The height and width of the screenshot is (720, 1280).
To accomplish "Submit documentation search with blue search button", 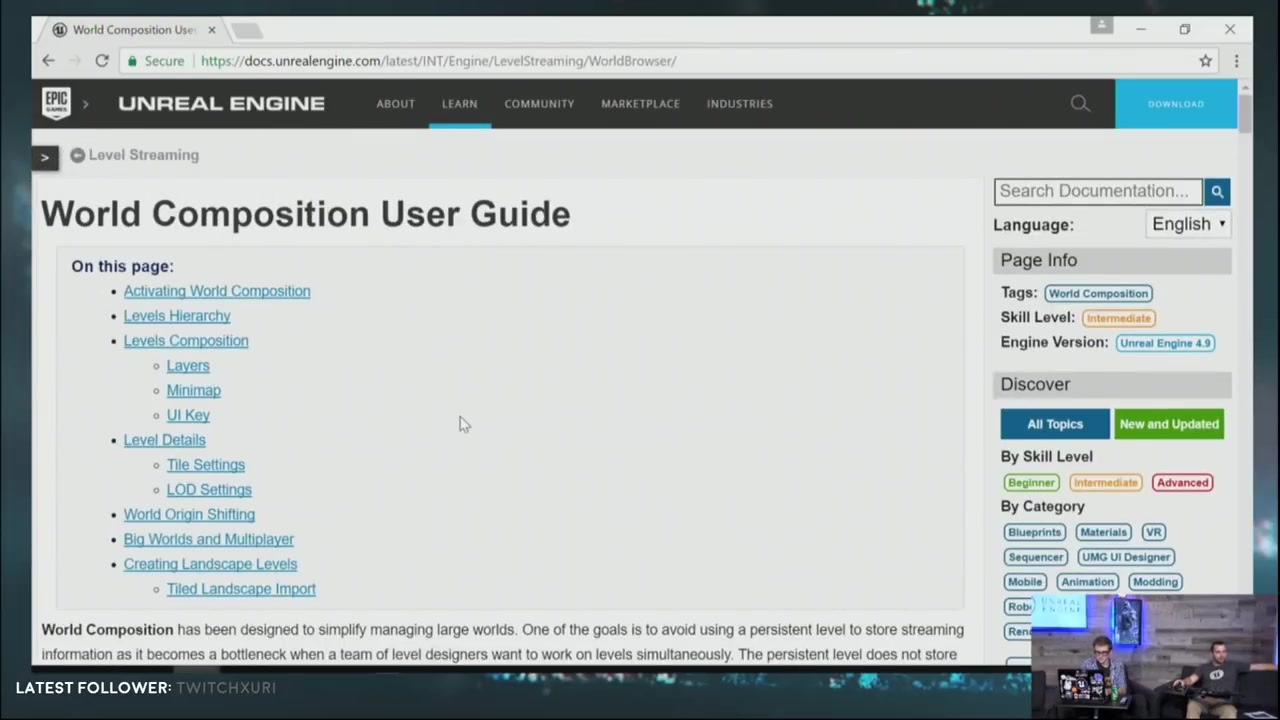I will coord(1217,191).
